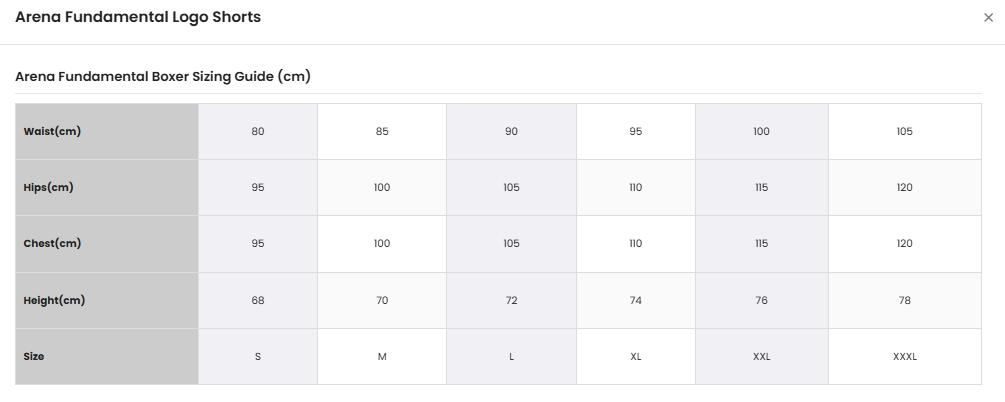Viewport: 1005px width, 402px height.
Task: Click the Chest(cm) row header
Action: (107, 244)
